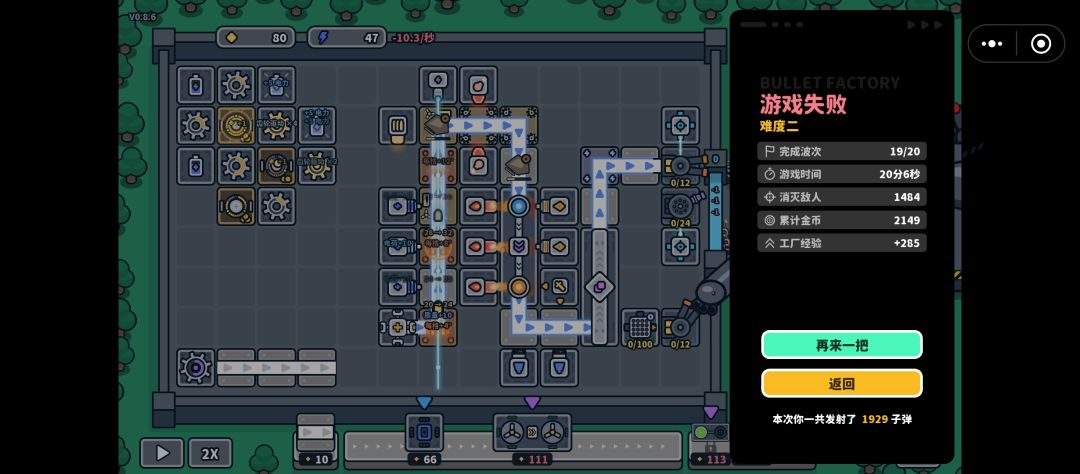The image size is (1080, 474).
Task: Click the purple triangle marker above the locked item
Action: click(710, 412)
